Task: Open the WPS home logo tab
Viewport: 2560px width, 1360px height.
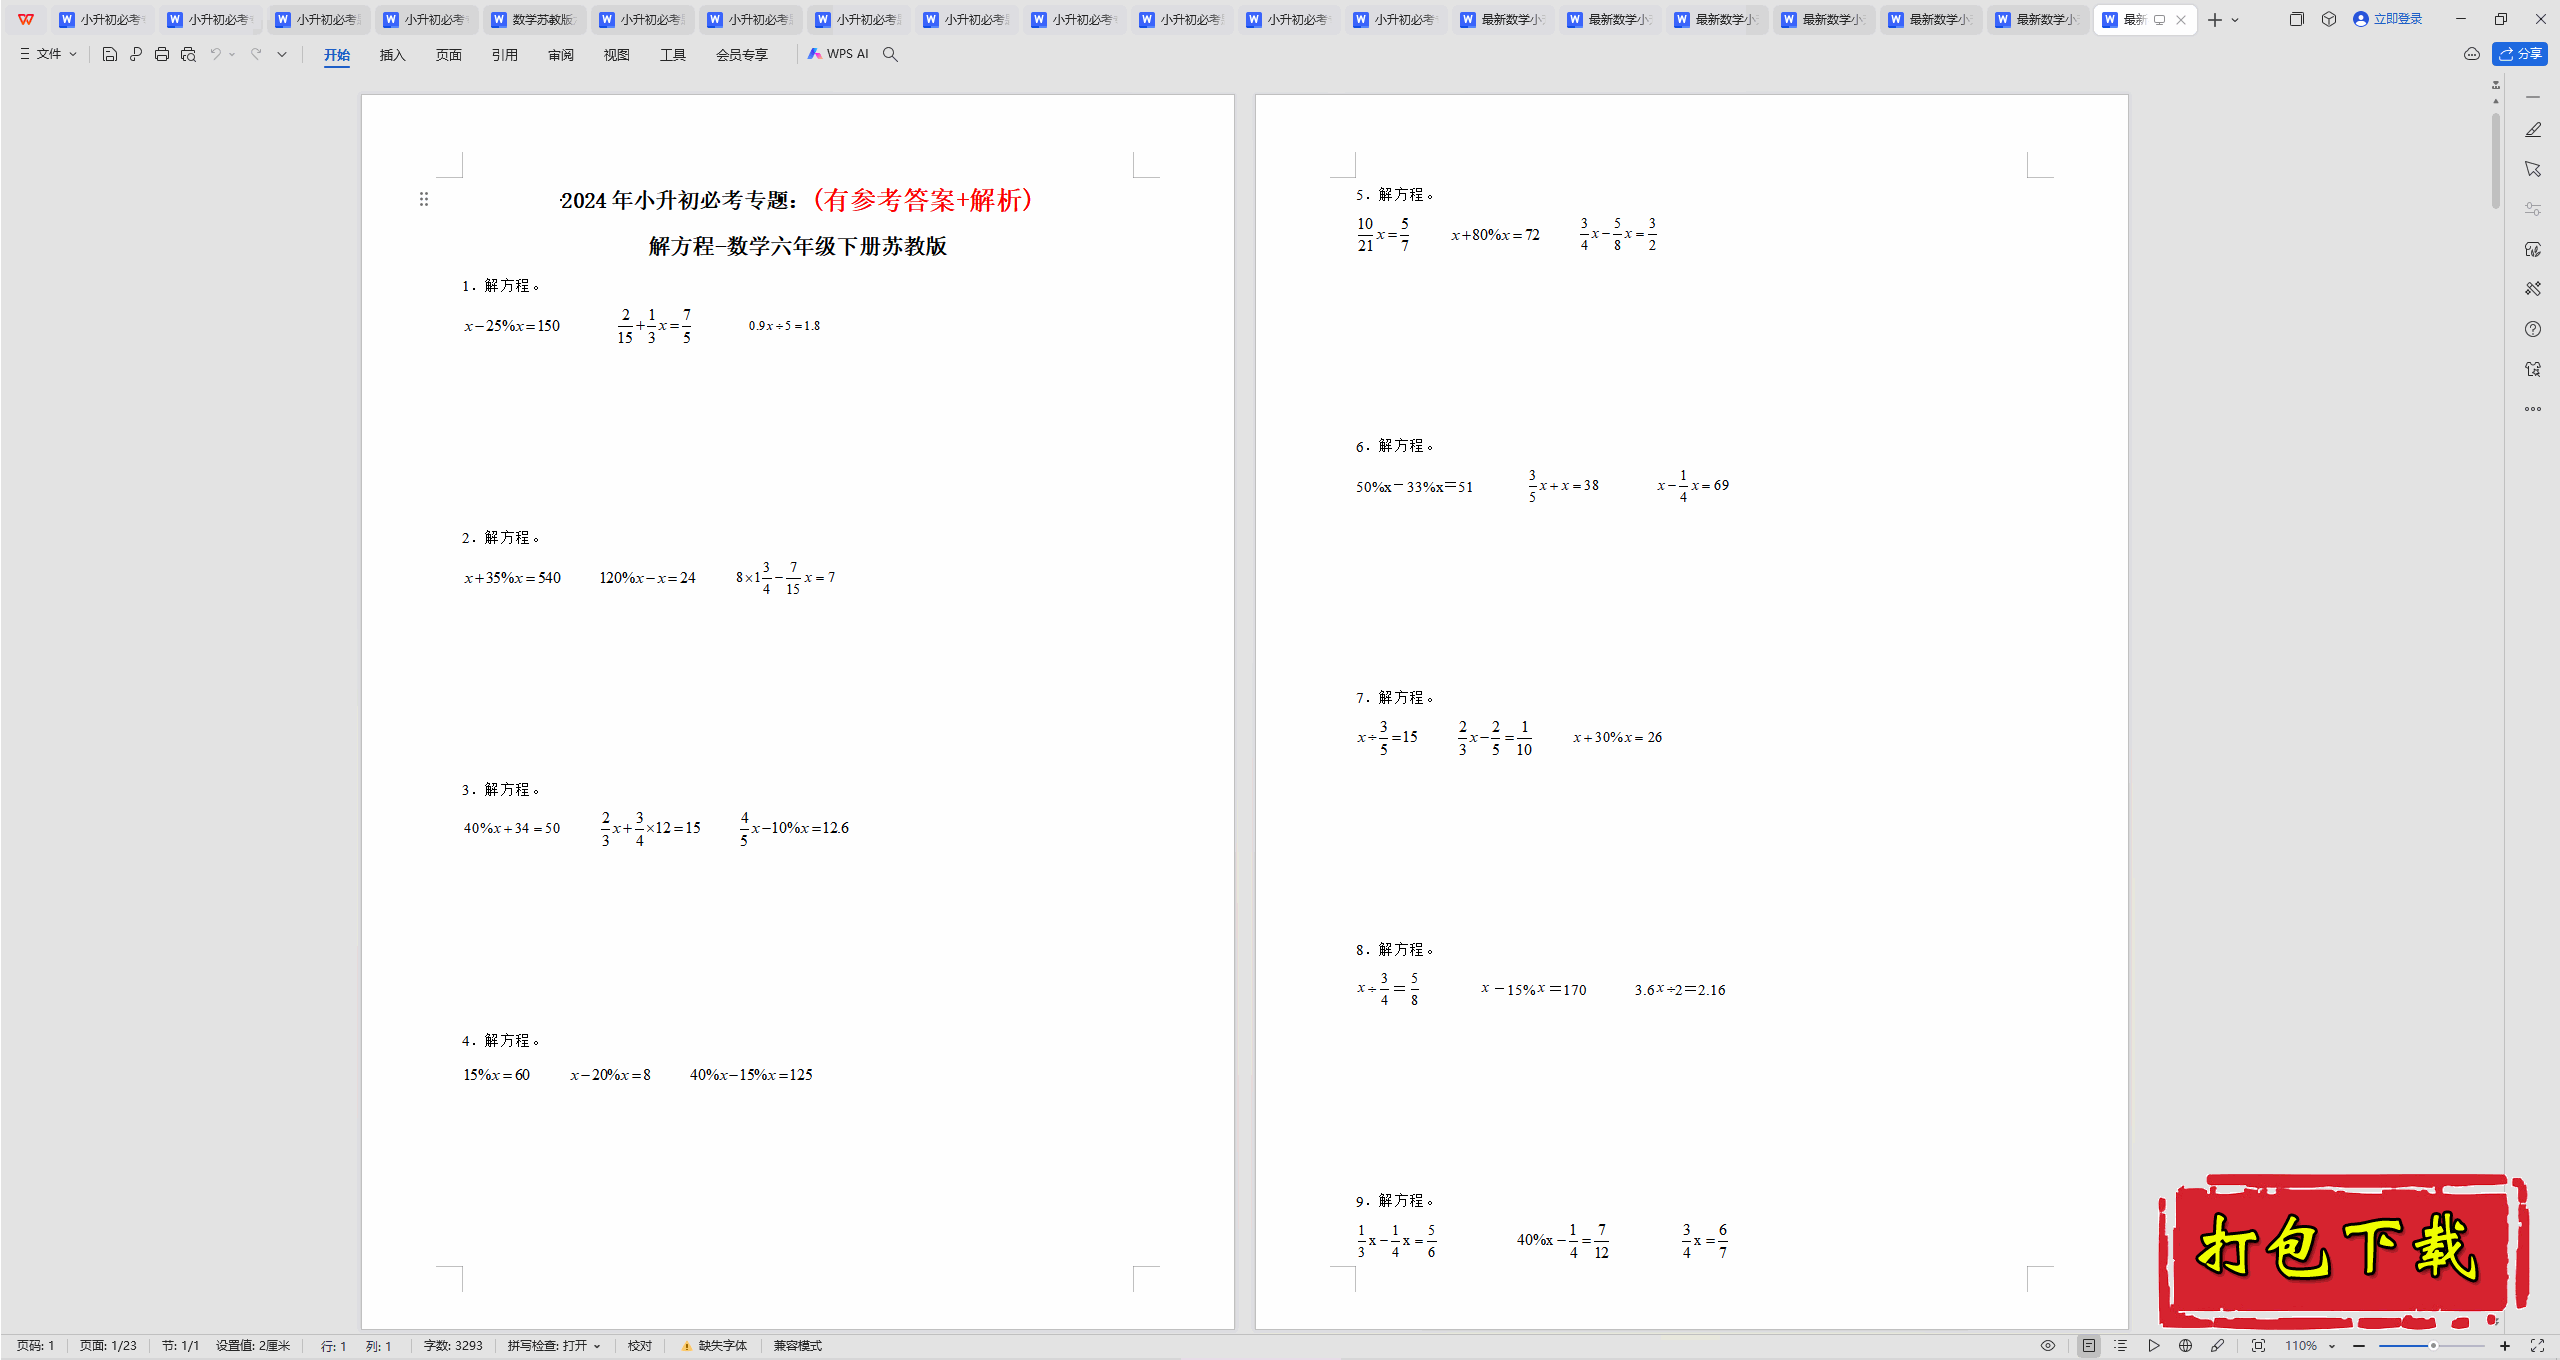Action: click(26, 19)
